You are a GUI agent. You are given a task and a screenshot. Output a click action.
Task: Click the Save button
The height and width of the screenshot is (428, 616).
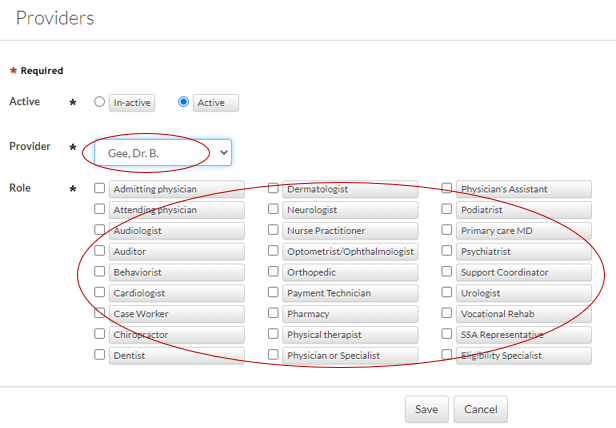point(426,409)
